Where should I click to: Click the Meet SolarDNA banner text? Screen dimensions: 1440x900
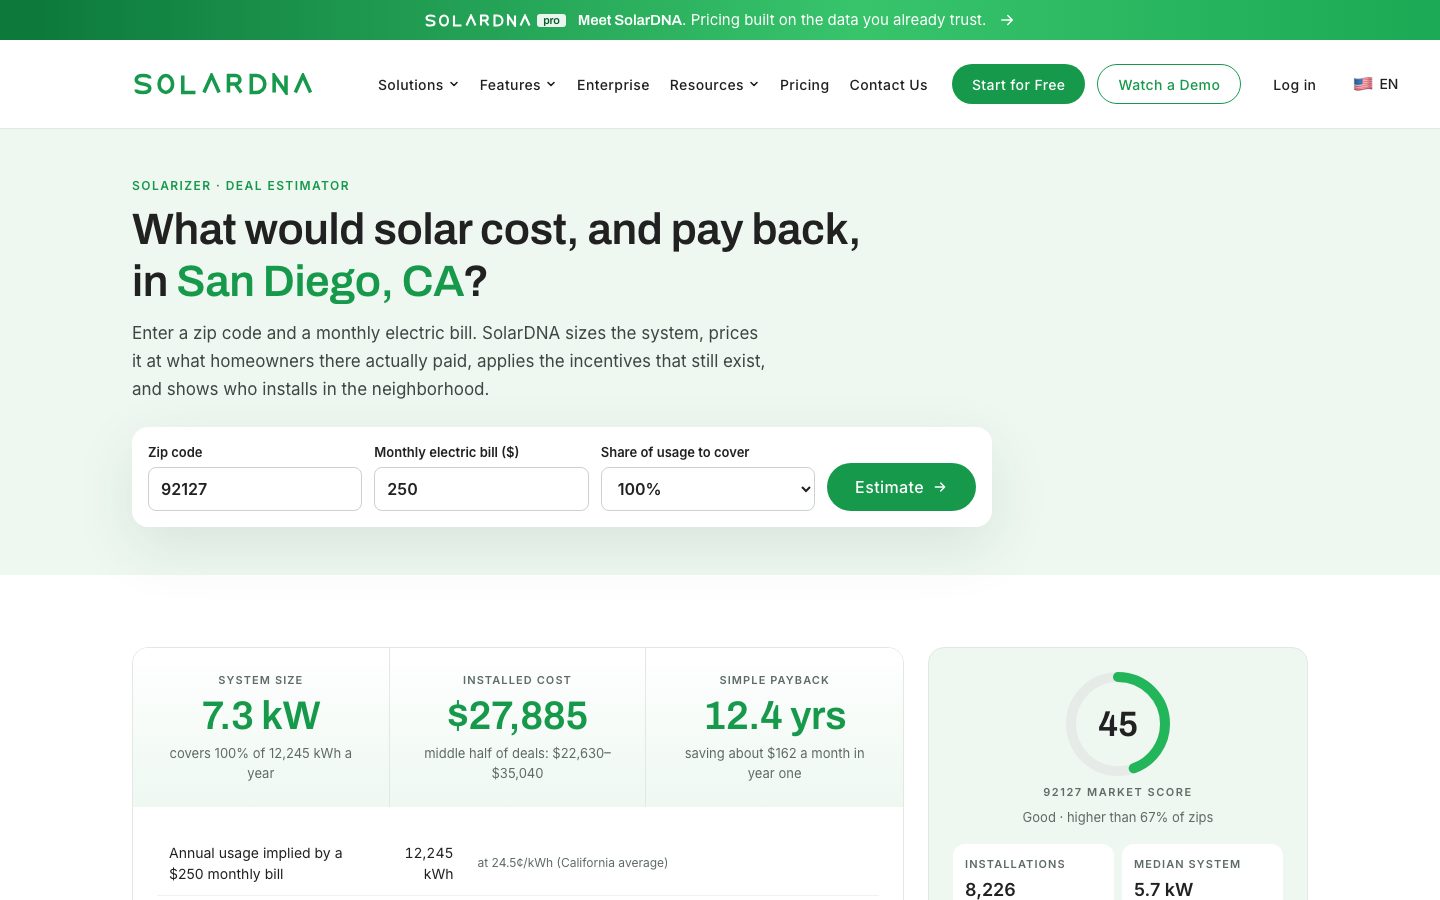pos(782,20)
